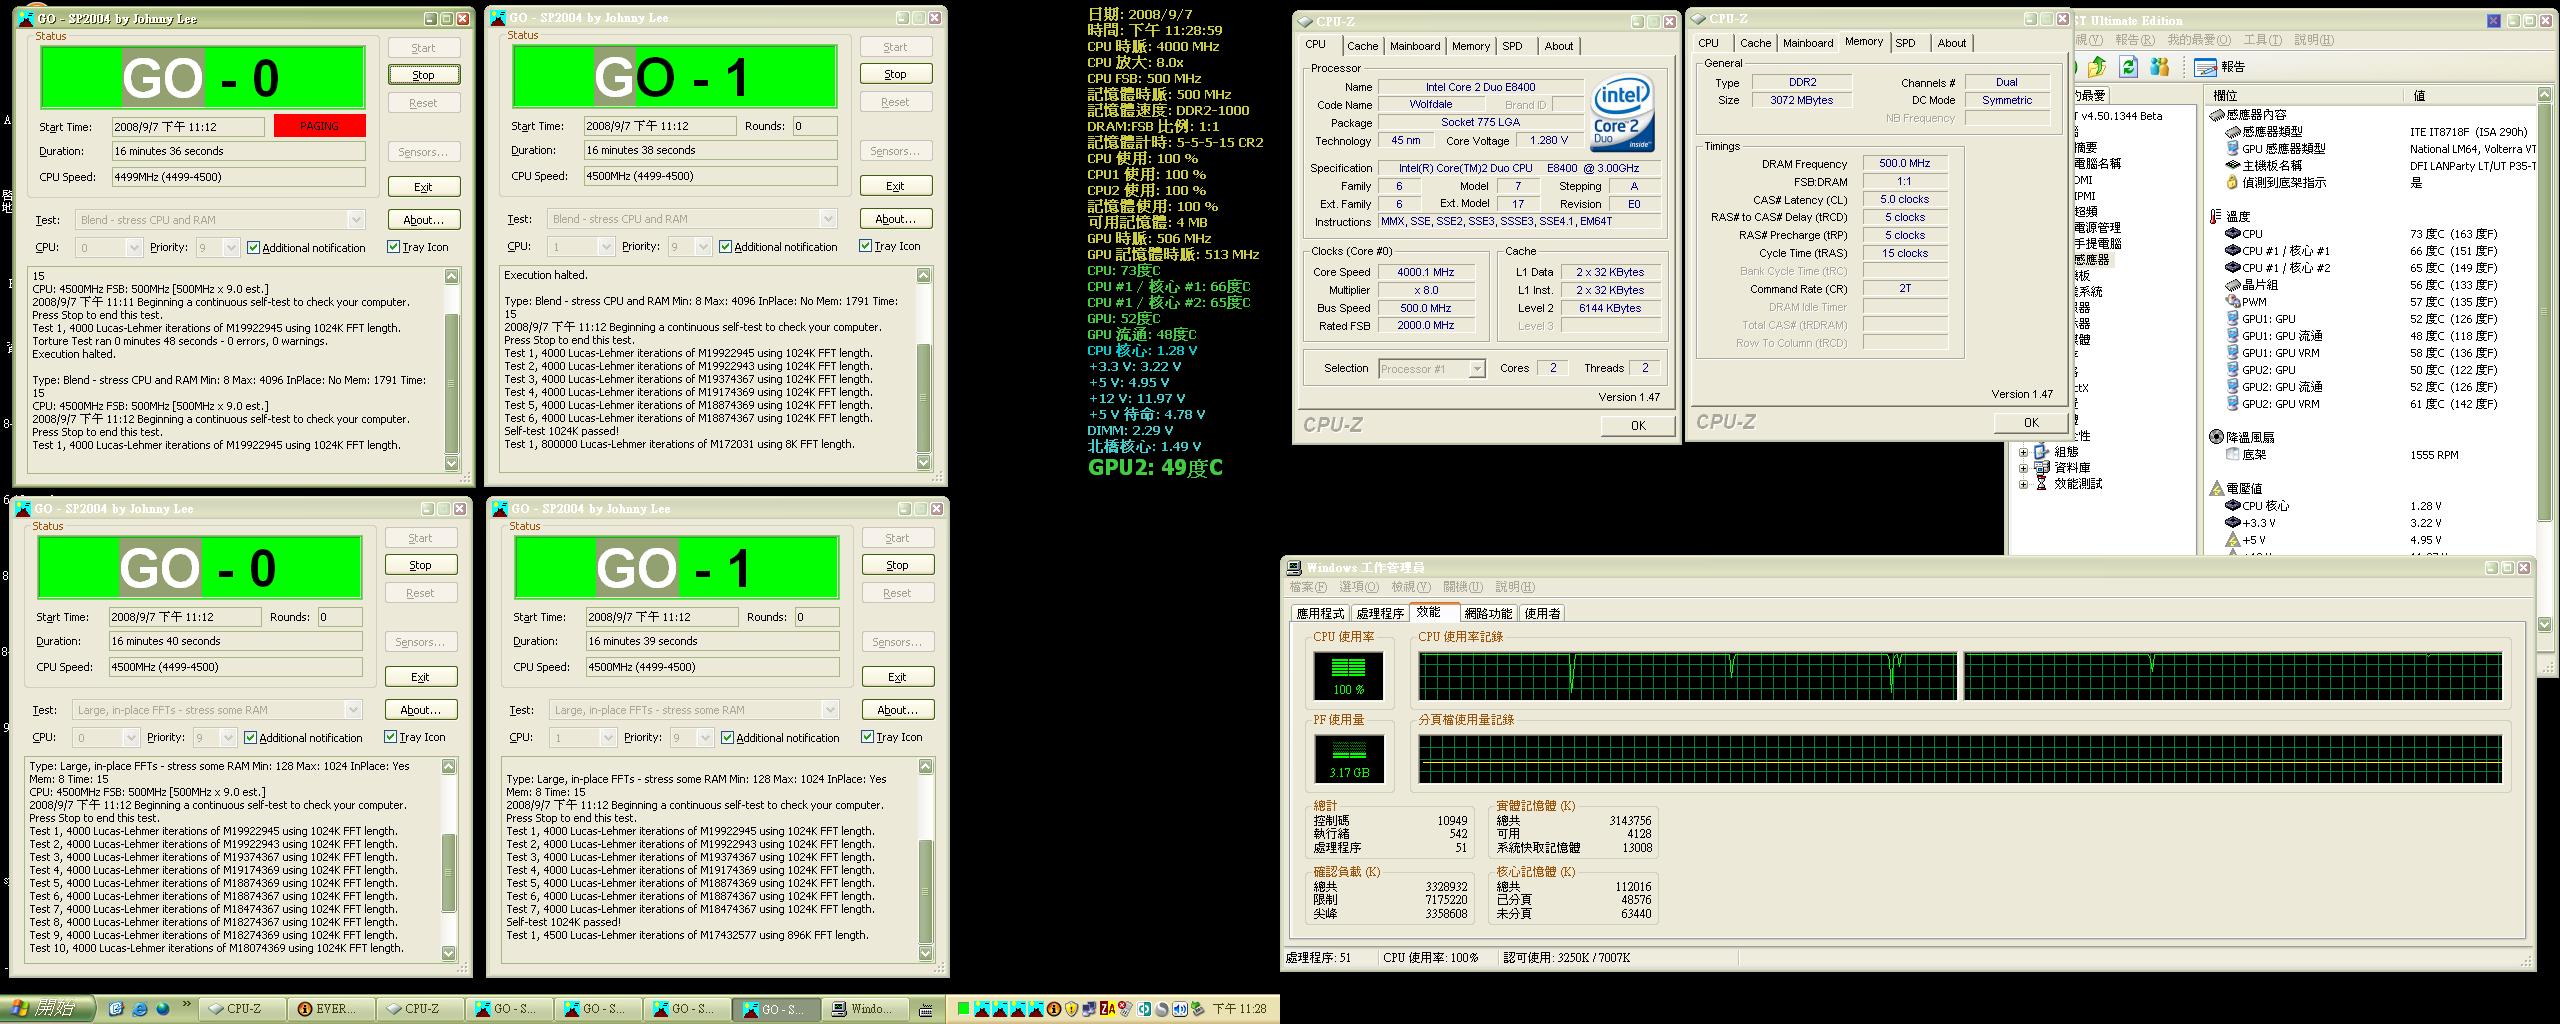Screen dimensions: 2560x1024
Task: Click the EVEREST toolbar Up-level arrow icon
Action: pyautogui.click(x=2097, y=67)
